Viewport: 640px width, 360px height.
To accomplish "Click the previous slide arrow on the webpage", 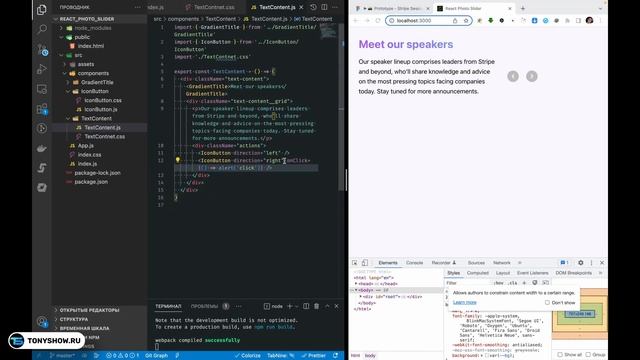I will click(513, 76).
